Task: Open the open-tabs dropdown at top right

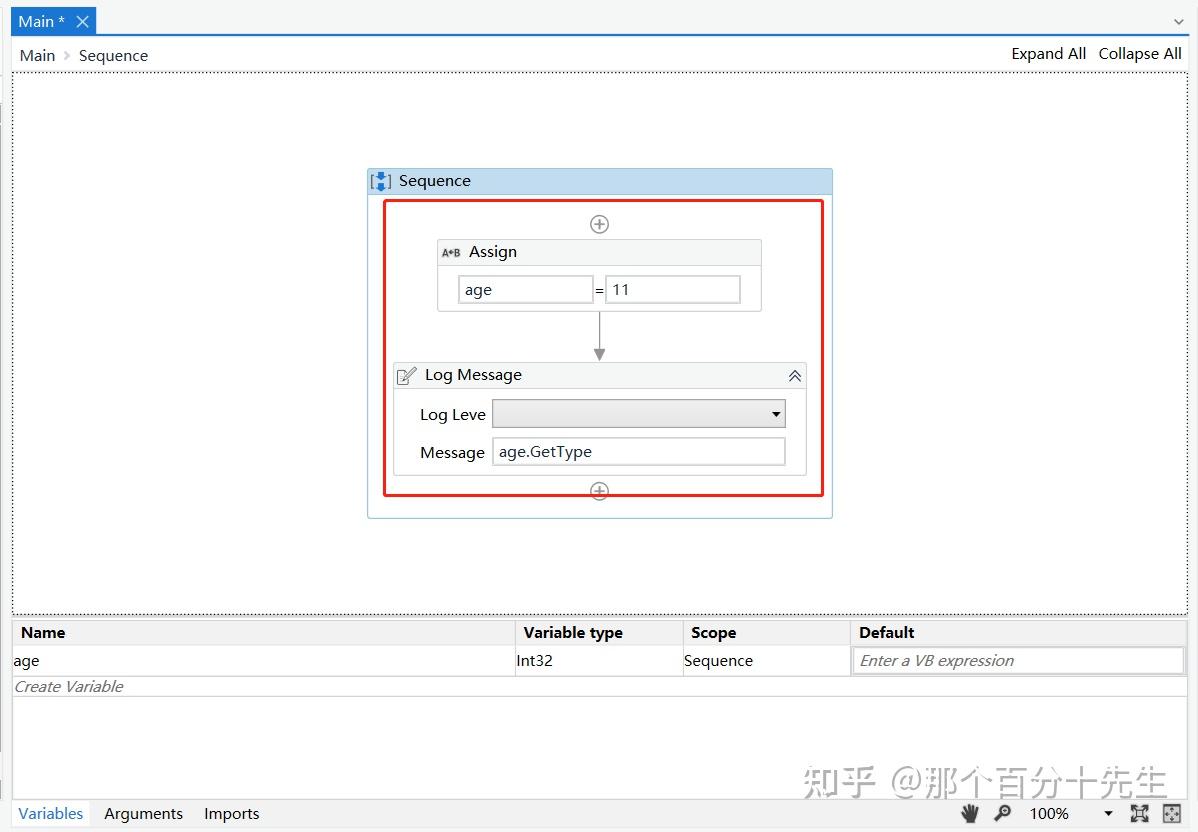Action: (1178, 21)
